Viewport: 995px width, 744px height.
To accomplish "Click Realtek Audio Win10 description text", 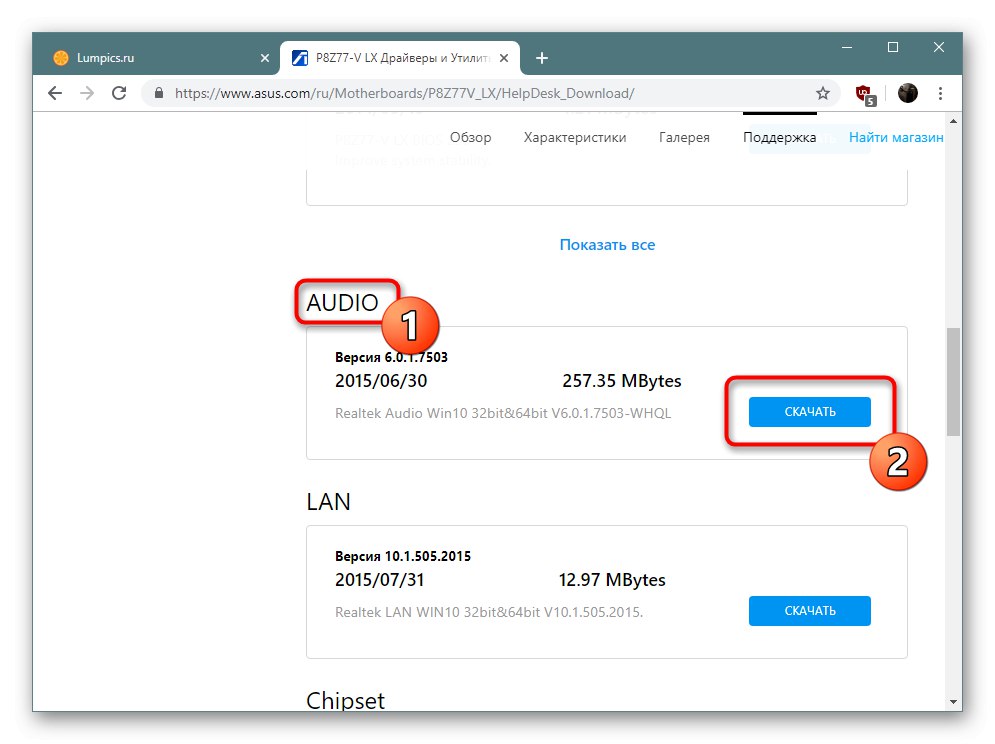I will click(x=503, y=413).
